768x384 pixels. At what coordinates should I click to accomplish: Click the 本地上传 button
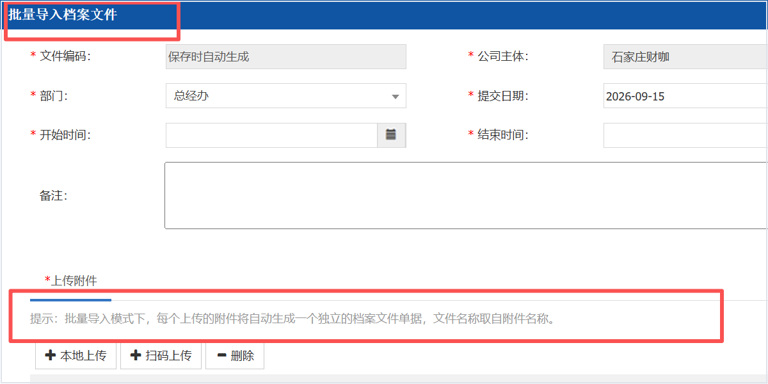tap(76, 356)
